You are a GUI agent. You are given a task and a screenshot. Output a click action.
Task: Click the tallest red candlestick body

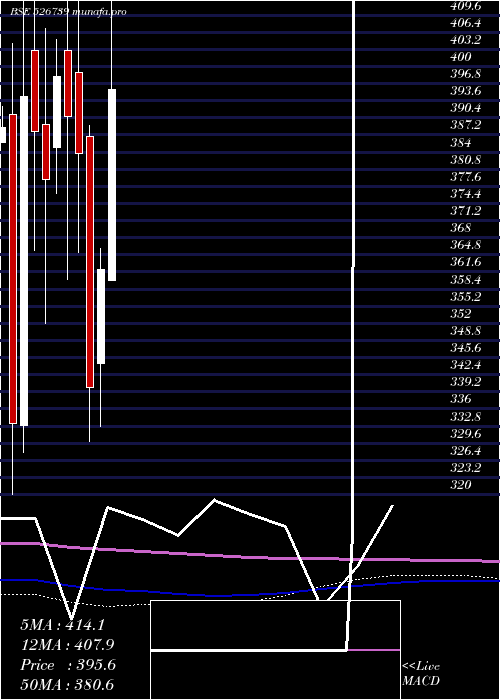[13, 269]
